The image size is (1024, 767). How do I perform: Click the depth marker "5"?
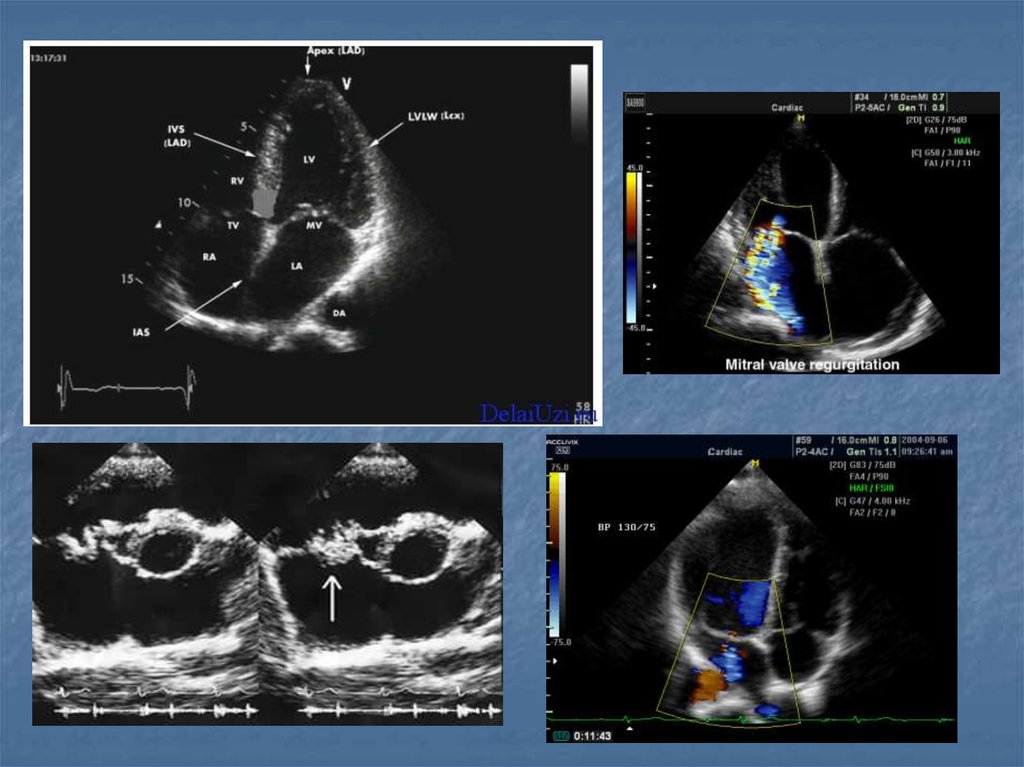point(244,126)
